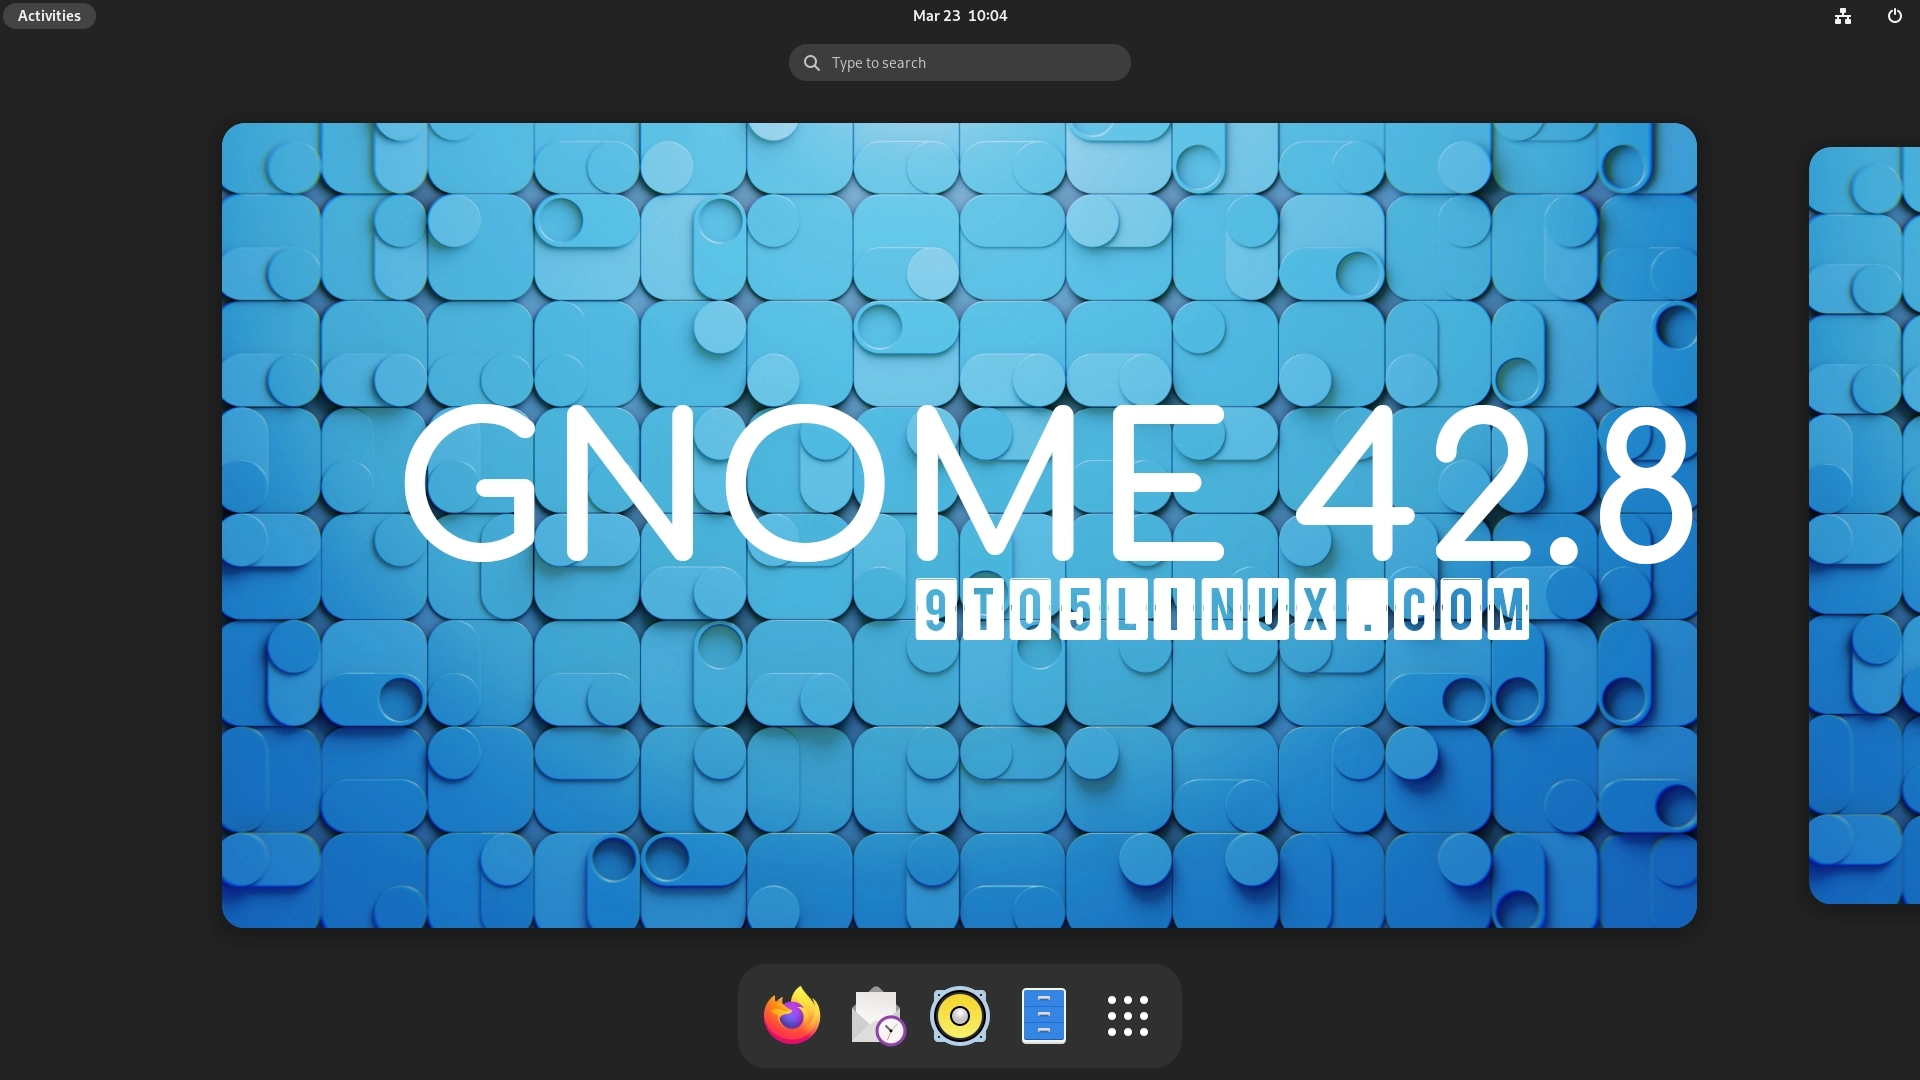Focus the Type to search field
1920x1080 pixels.
(958, 62)
